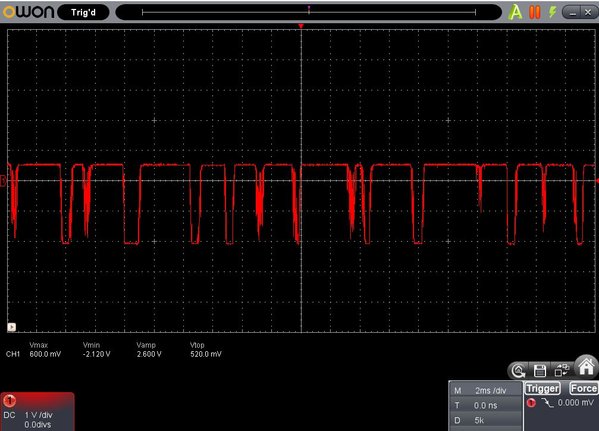Close the OWON oscilloscope window

click(x=589, y=12)
